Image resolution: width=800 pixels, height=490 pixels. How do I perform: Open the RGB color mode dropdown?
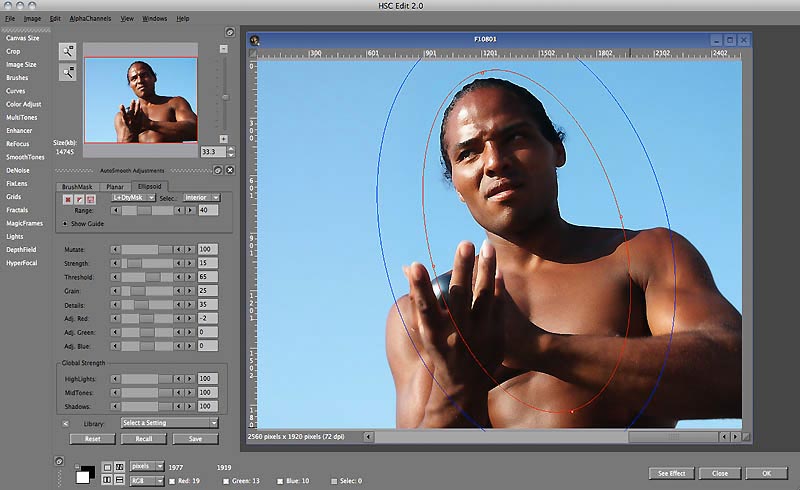pyautogui.click(x=147, y=480)
